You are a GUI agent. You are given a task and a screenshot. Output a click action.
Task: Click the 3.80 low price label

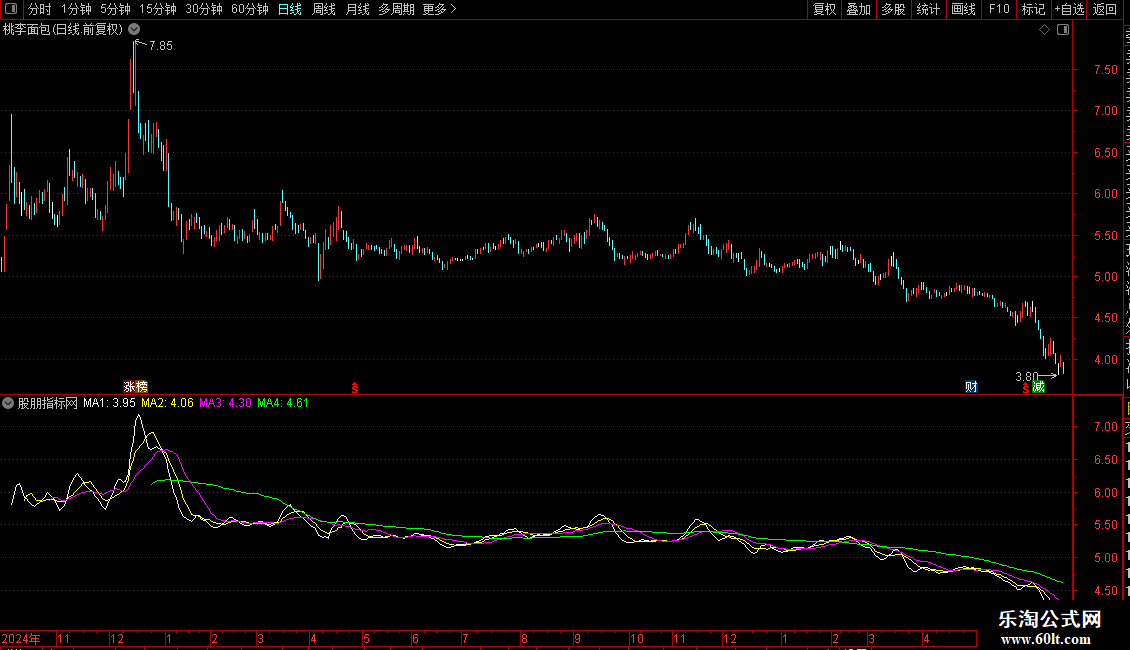pyautogui.click(x=1027, y=376)
